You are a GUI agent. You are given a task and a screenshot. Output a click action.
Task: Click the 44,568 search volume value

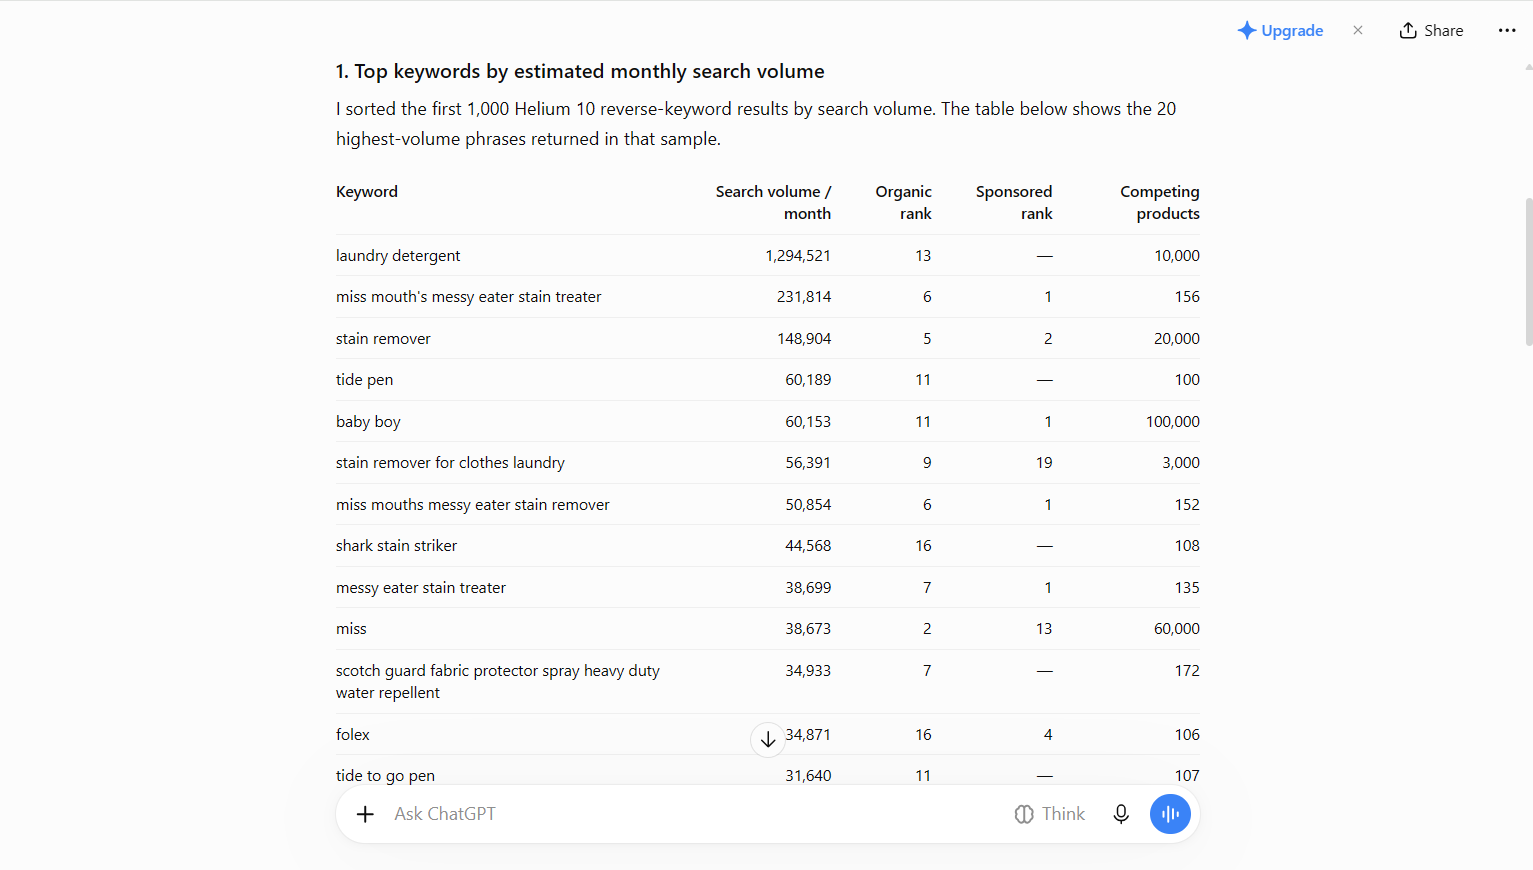[x=808, y=546]
